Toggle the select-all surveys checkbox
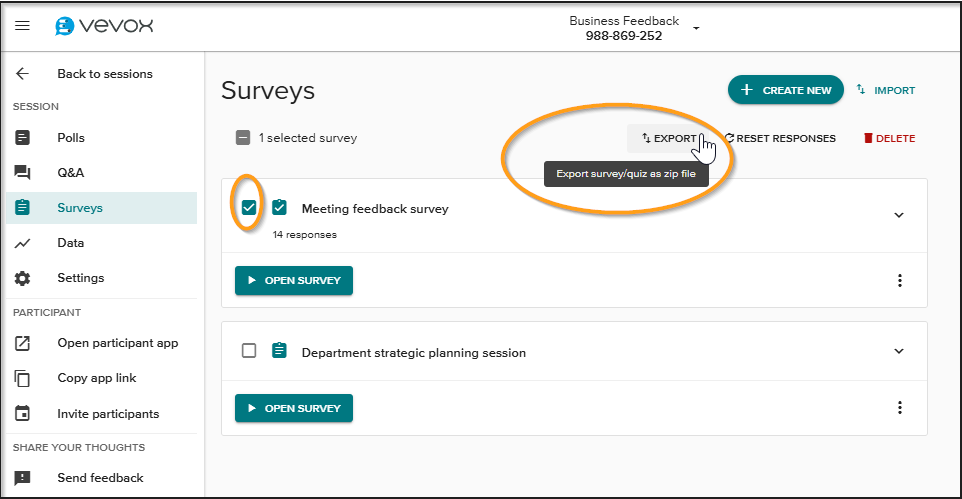 pyautogui.click(x=243, y=137)
